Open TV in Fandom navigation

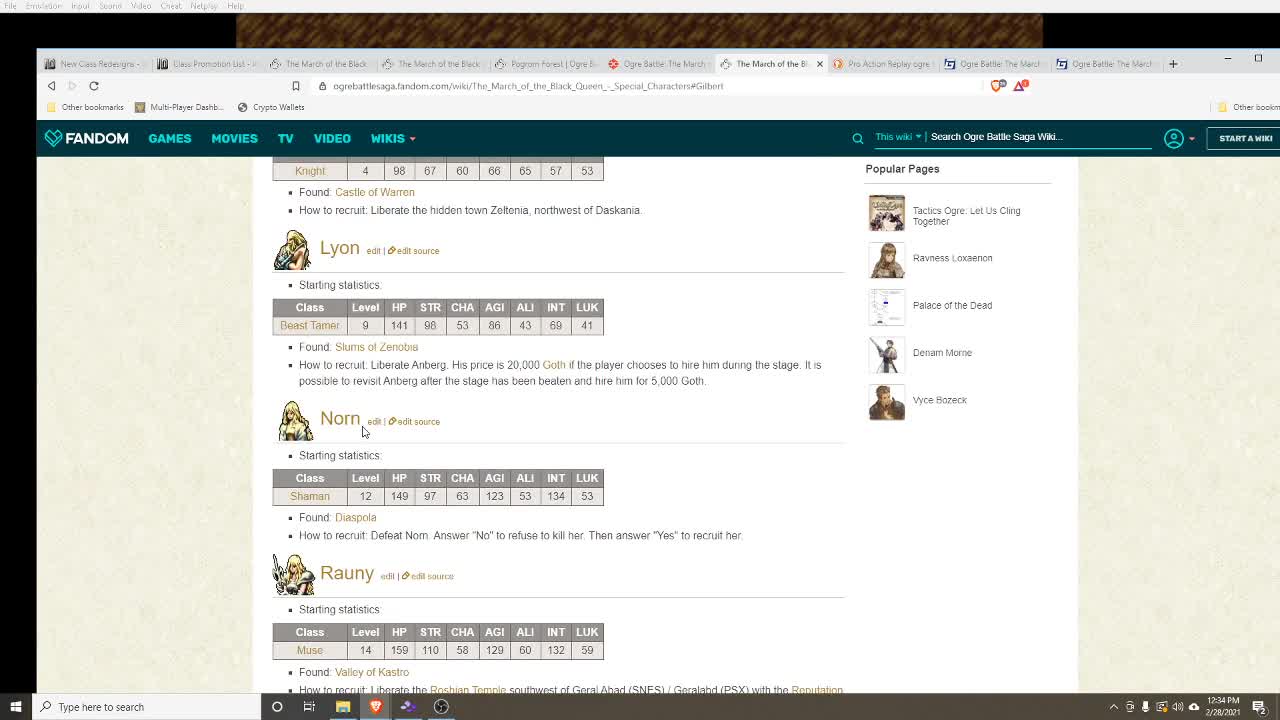pyautogui.click(x=285, y=138)
